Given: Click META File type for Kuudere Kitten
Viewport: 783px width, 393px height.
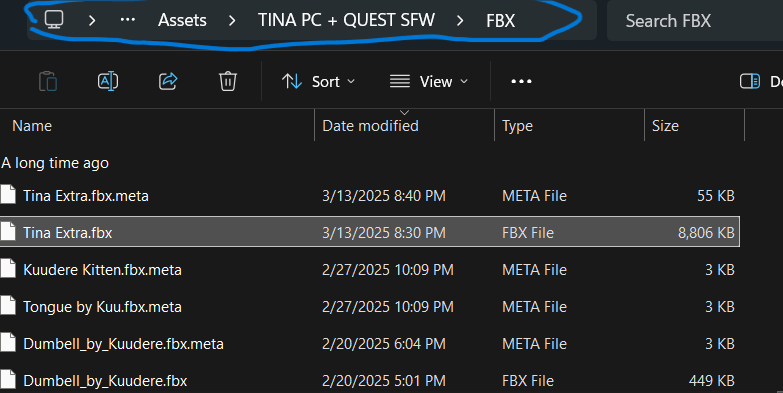Looking at the screenshot, I should click(x=534, y=270).
